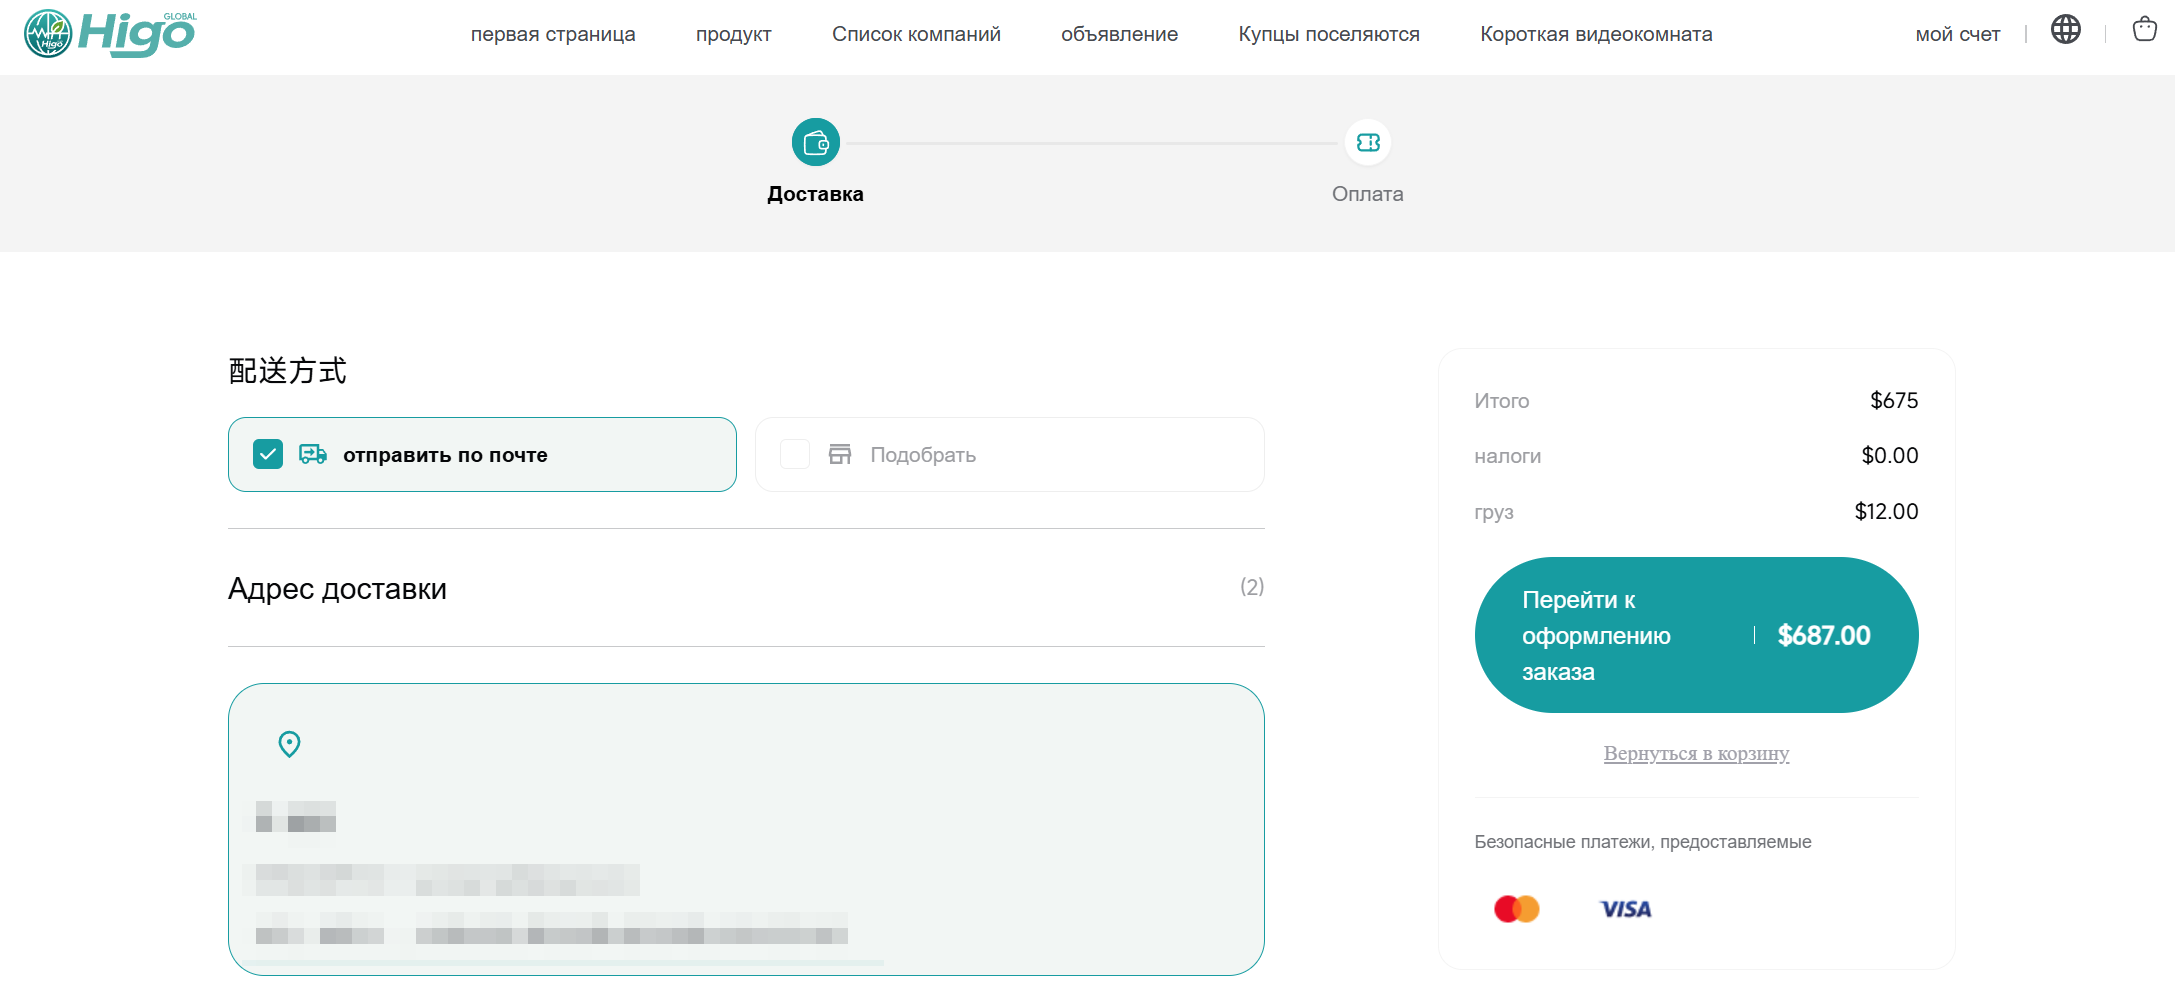
Task: Click Безопасные платежи, предоставляемые text
Action: 1642,842
